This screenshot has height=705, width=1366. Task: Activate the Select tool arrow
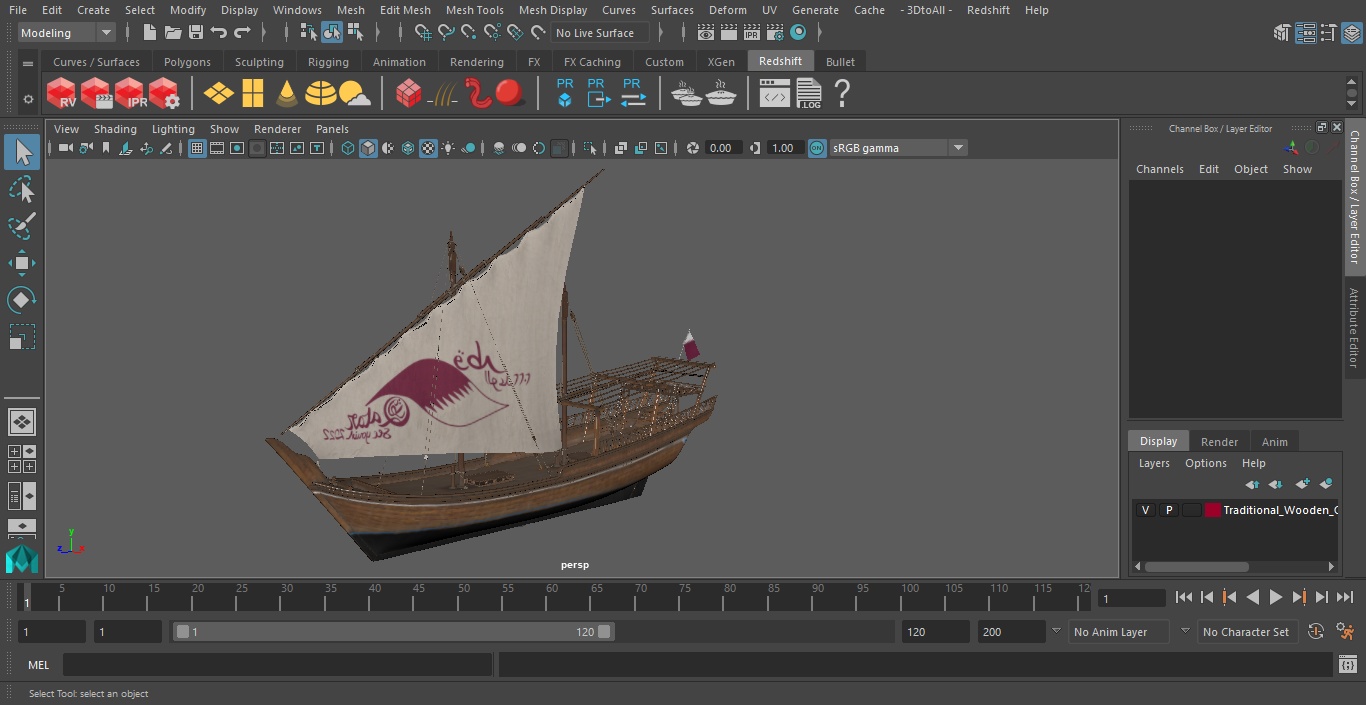tap(21, 152)
